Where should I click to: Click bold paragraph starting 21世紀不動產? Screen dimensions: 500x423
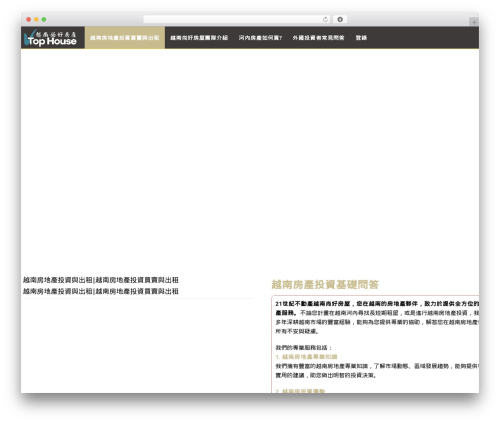377,308
